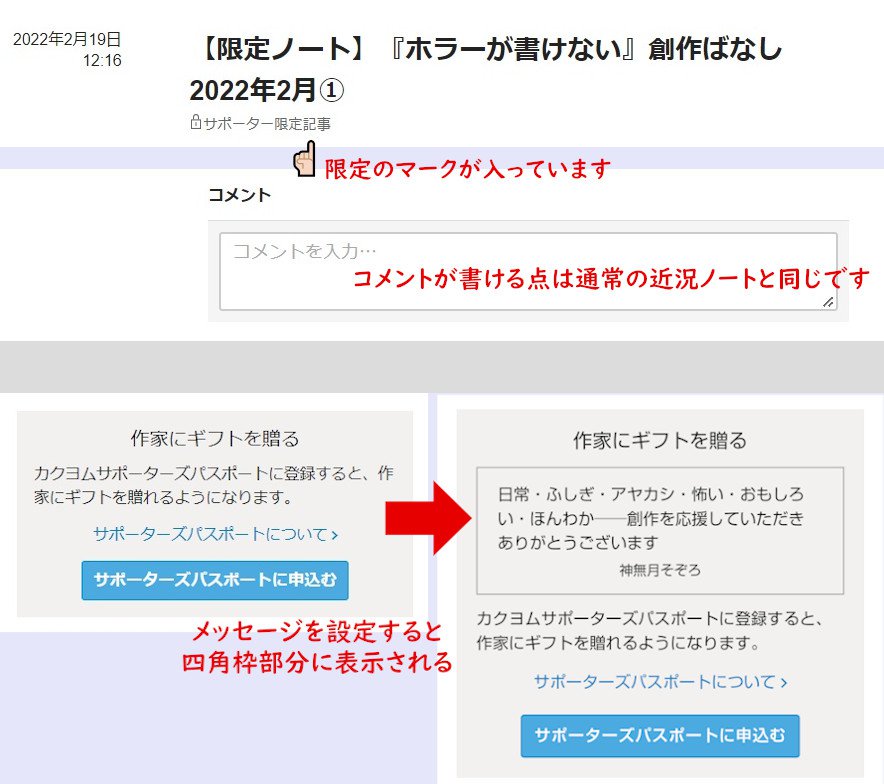Click the red 限定のマークが入っています annotation

click(467, 169)
